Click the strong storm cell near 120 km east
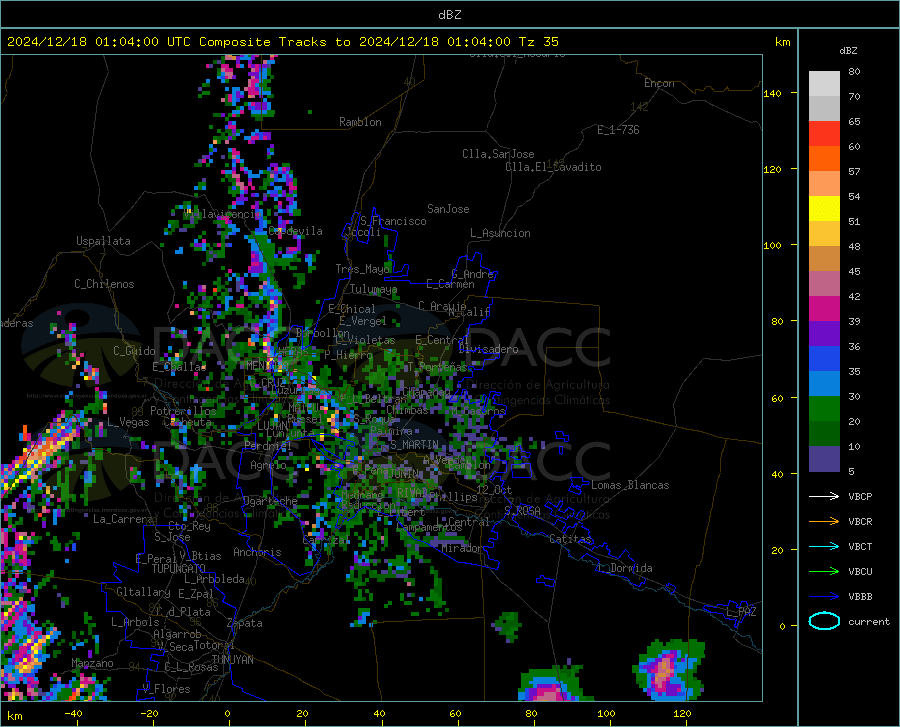The image size is (900, 727). 669,670
